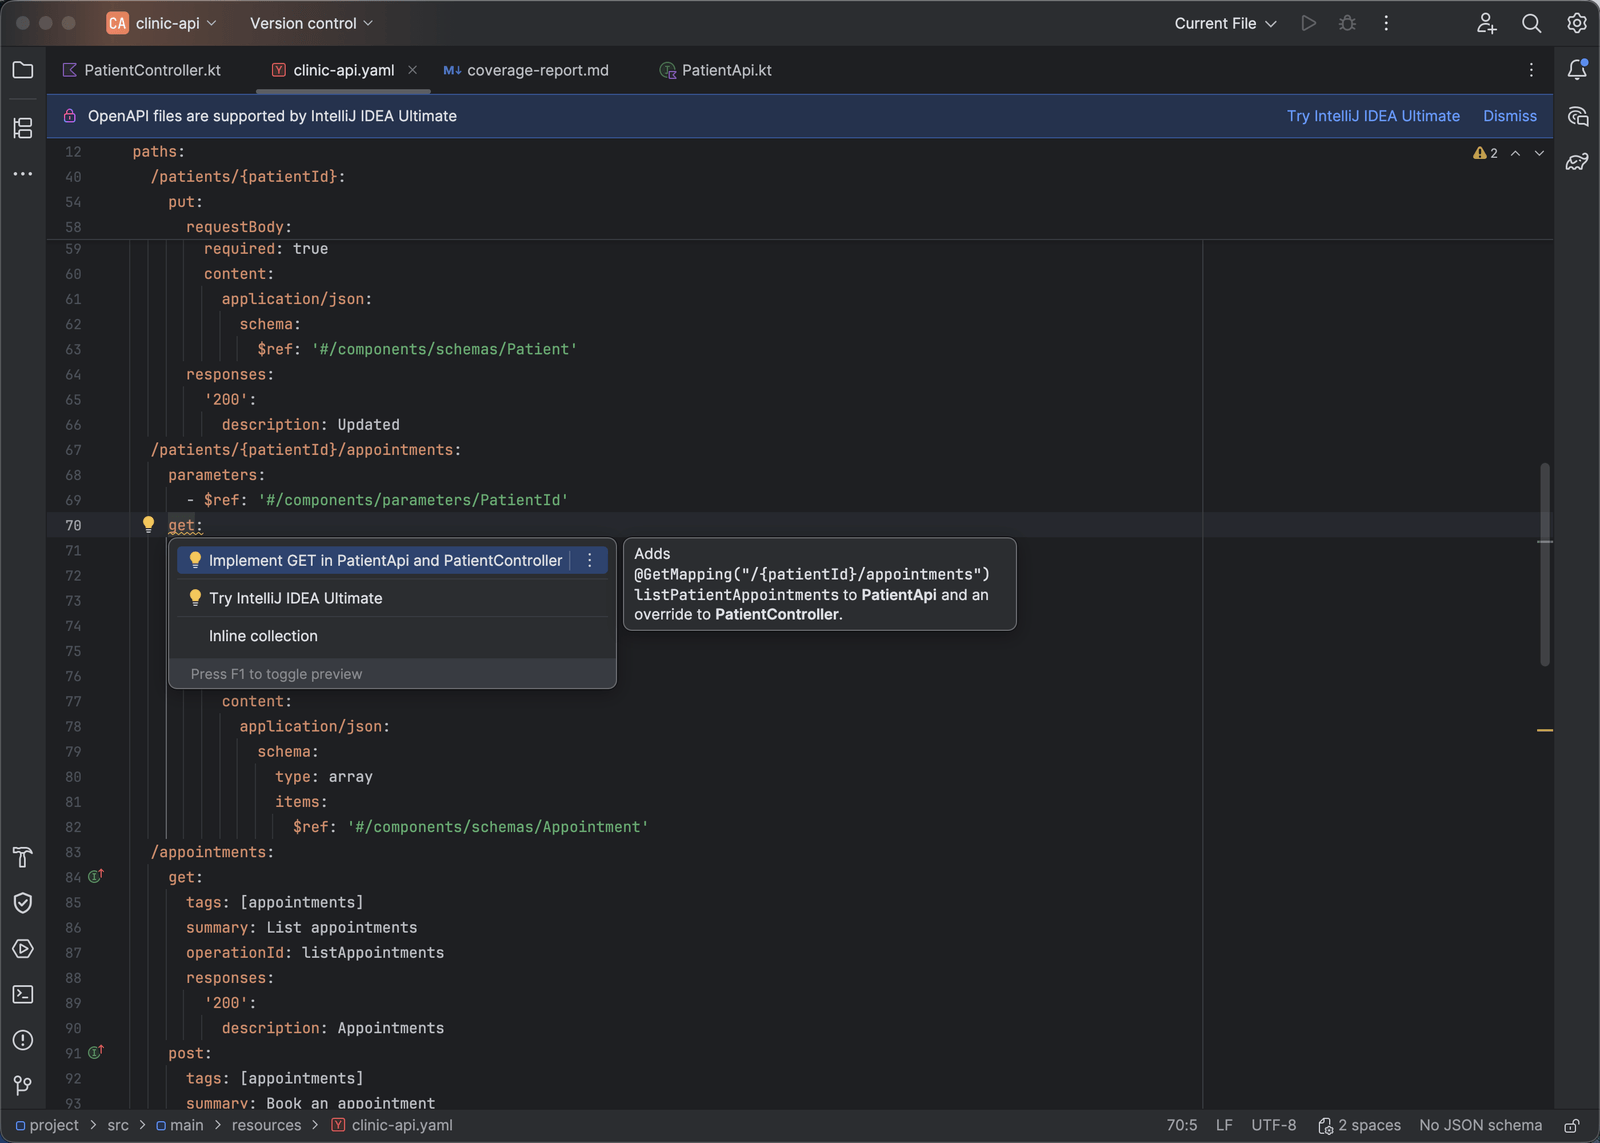This screenshot has width=1600, height=1143.
Task: Click the editor vertical scrollbar thumb
Action: point(1545,564)
